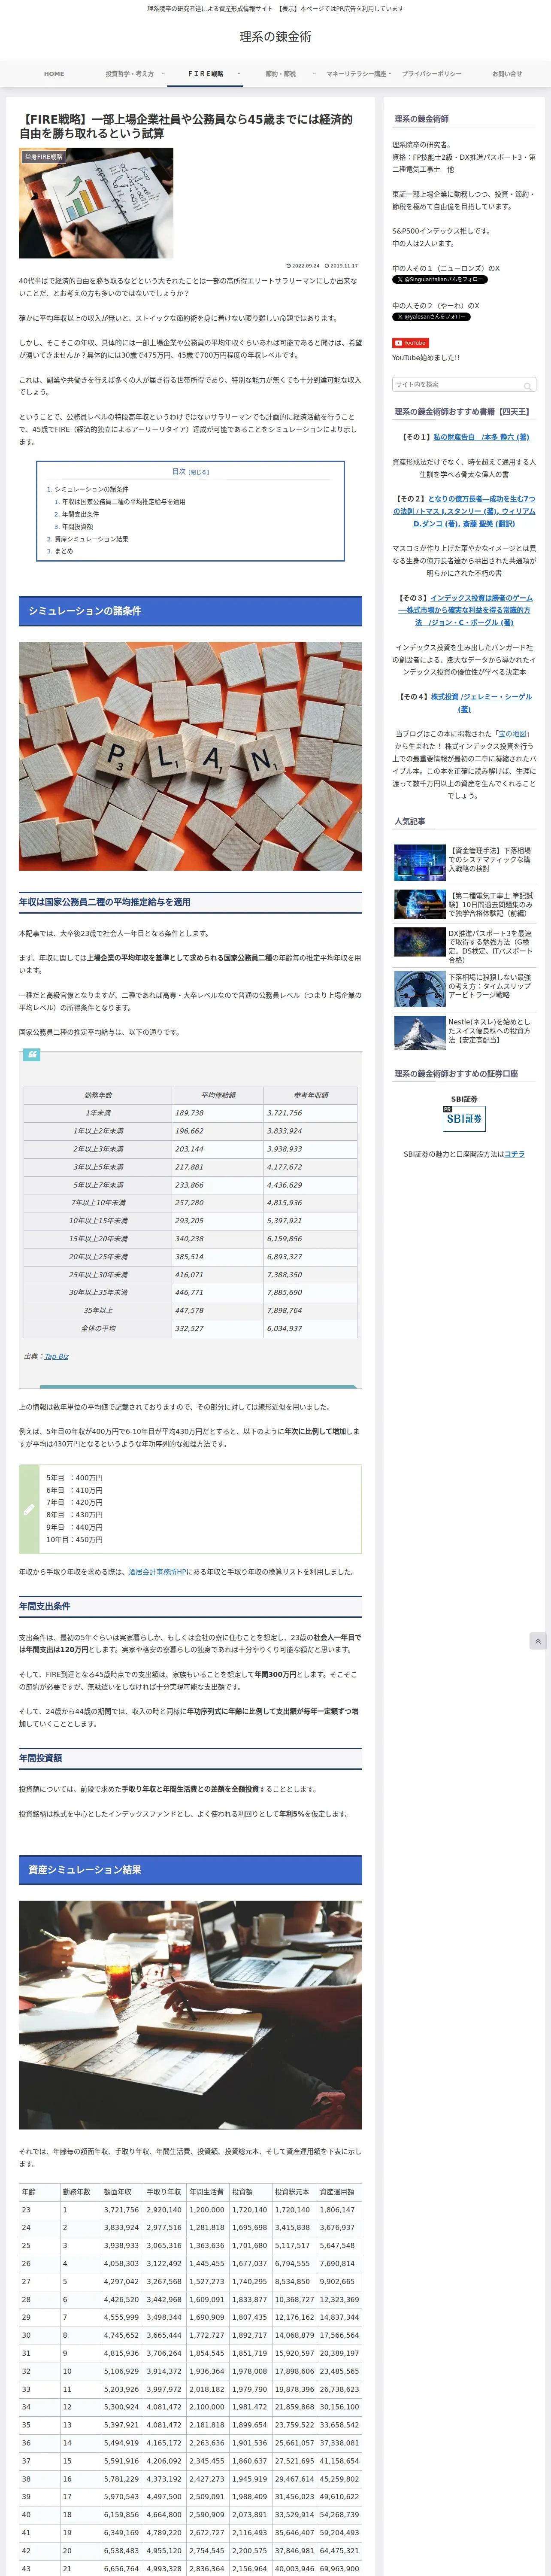
Task: Open the マネーリテラシー講座 menu dropdown
Action: 356,74
